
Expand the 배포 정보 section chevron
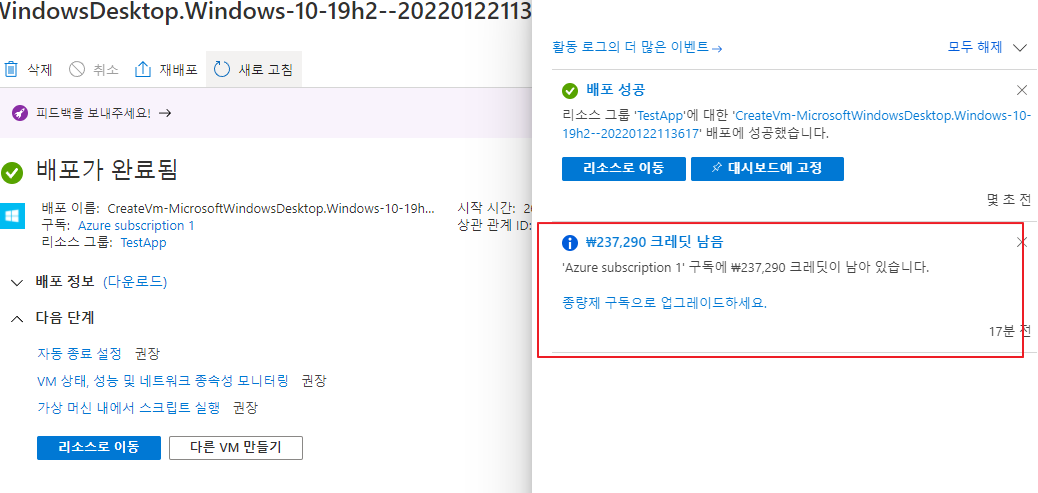(x=17, y=283)
